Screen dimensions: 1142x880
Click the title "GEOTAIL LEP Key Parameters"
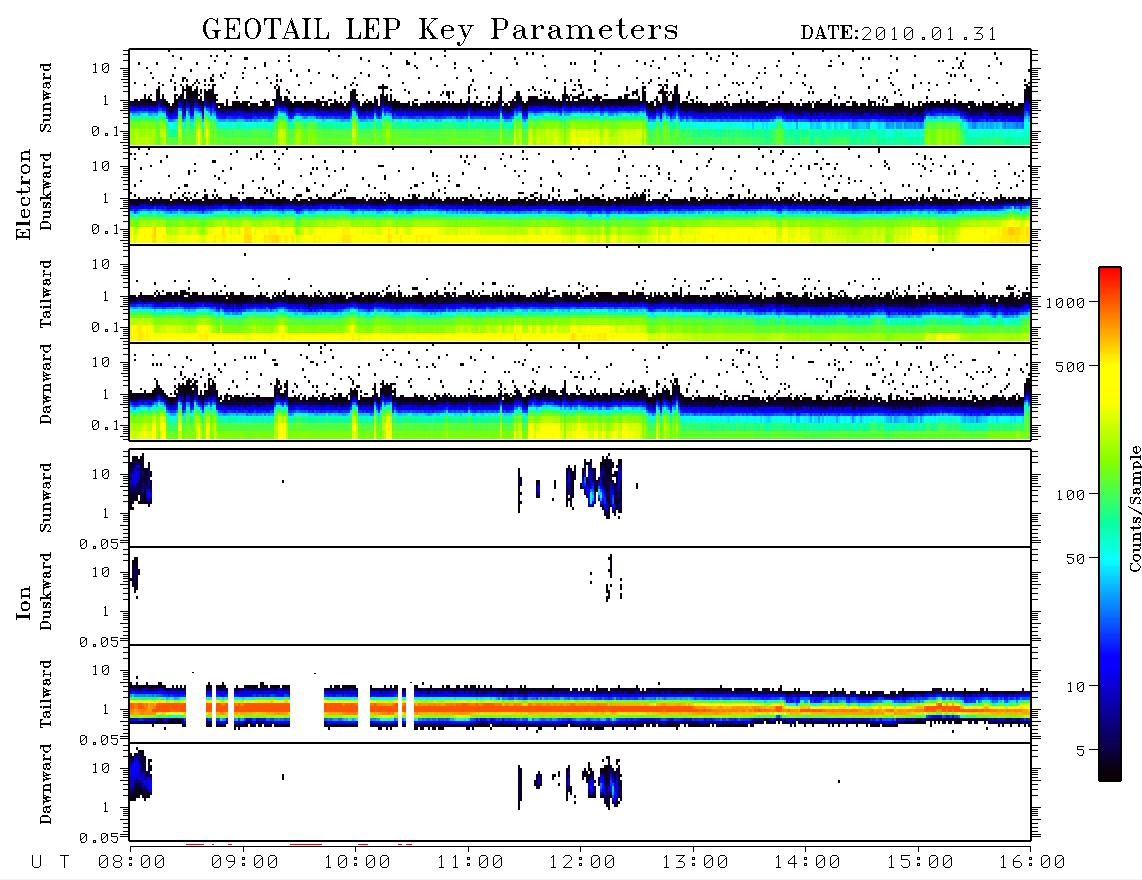(x=440, y=30)
